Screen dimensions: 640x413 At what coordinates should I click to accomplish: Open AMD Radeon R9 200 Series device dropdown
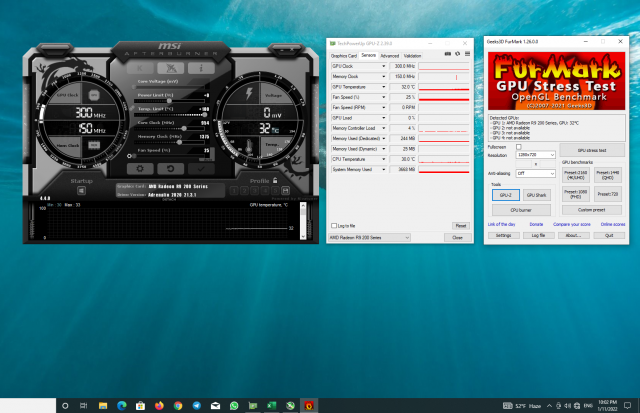369,238
